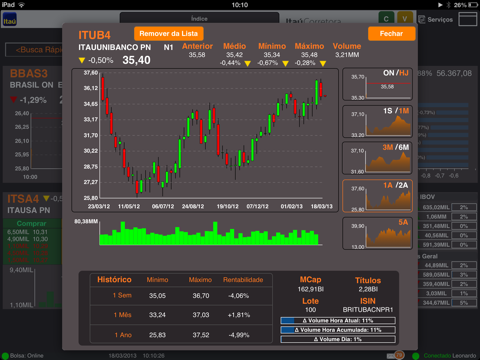Tap the ITUB4 ticker title
The height and width of the screenshot is (360, 480).
click(x=94, y=35)
